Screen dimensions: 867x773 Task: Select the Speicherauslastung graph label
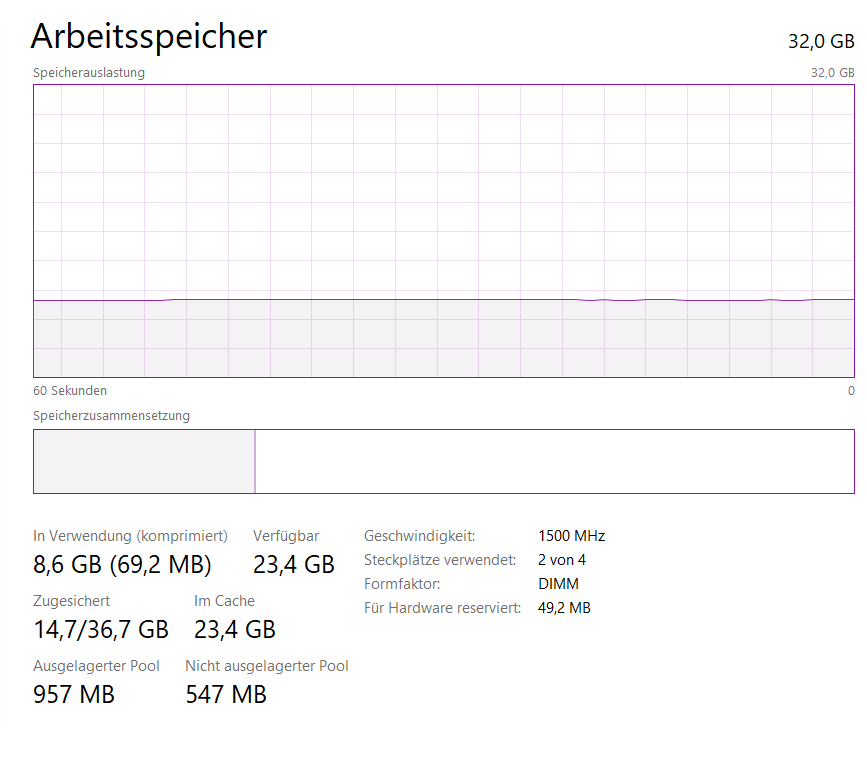click(x=89, y=73)
